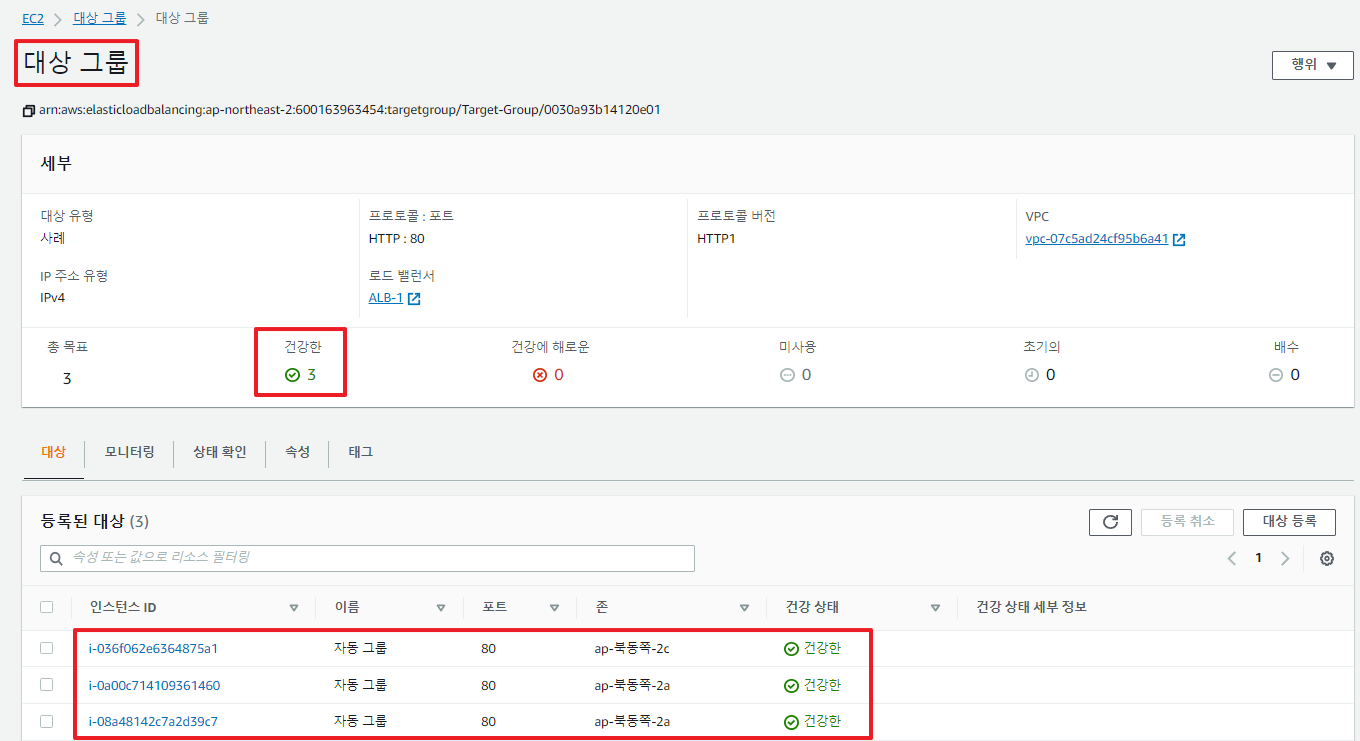1360x741 pixels.
Task: Sort by 인스턴스 ID column arrow
Action: click(x=294, y=608)
